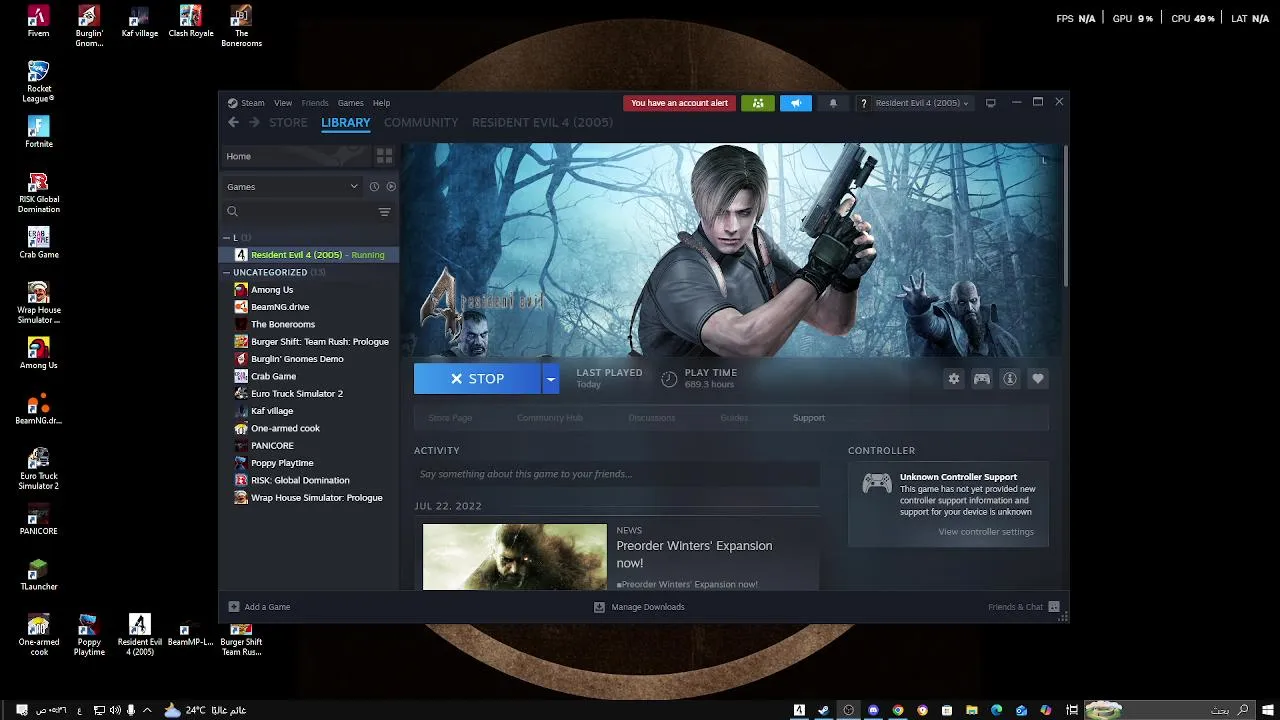Open the announcements megaphone button
This screenshot has height=720, width=1280.
point(795,103)
